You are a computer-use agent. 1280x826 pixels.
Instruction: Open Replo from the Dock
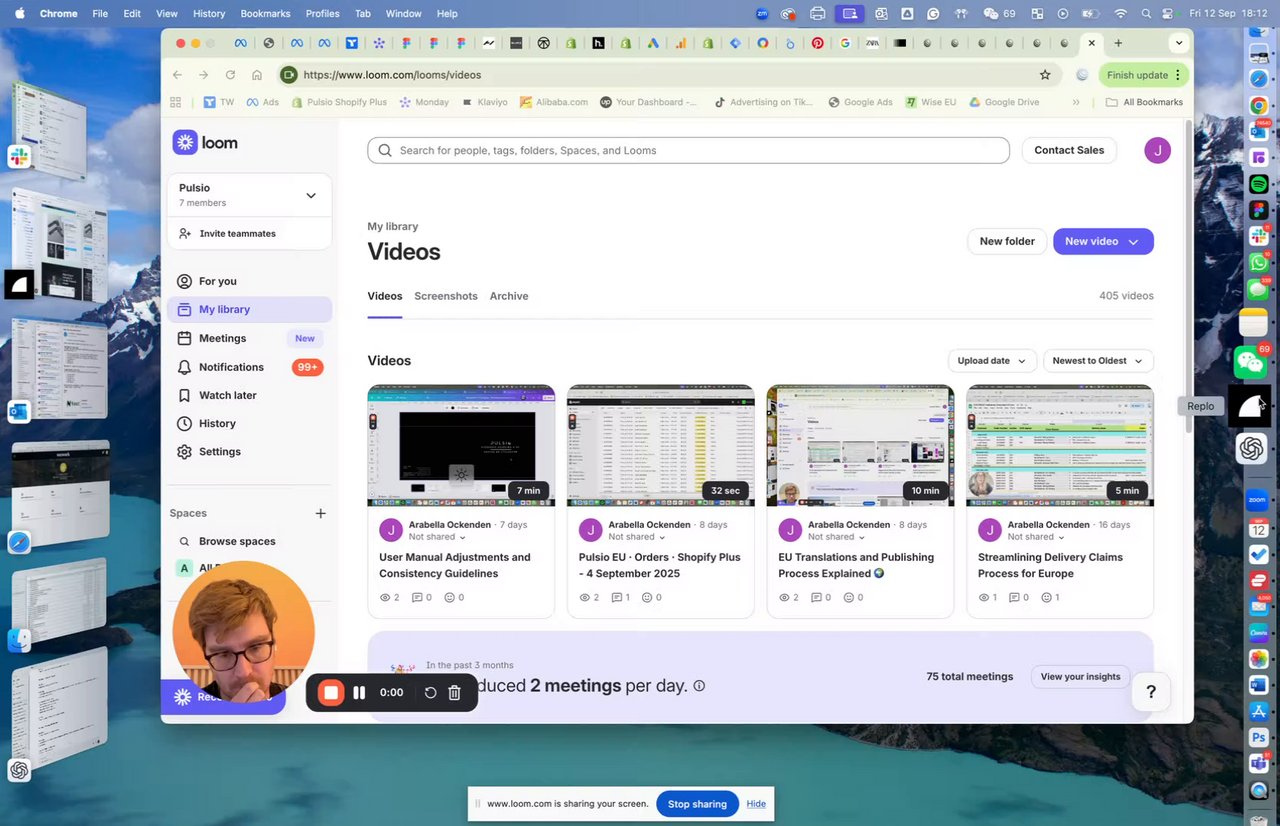click(1250, 406)
